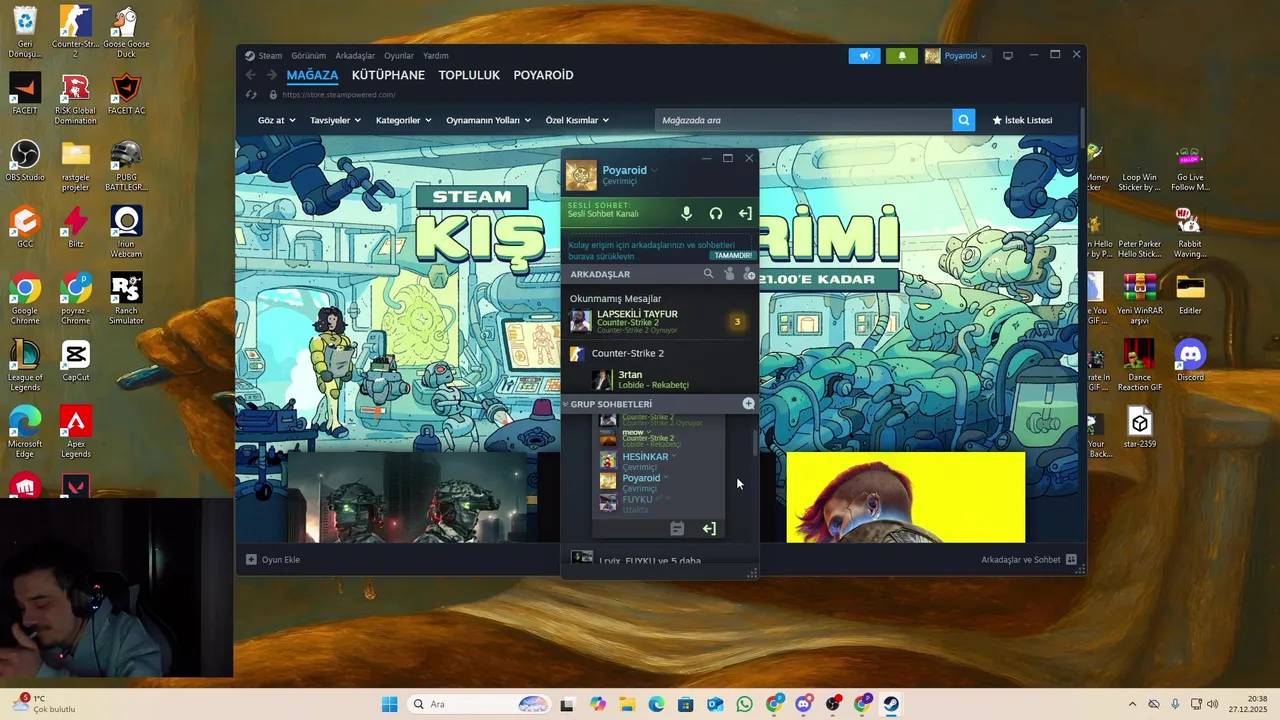This screenshot has height=720, width=1280.
Task: Open the OBS Studio desktop icon
Action: pyautogui.click(x=25, y=161)
